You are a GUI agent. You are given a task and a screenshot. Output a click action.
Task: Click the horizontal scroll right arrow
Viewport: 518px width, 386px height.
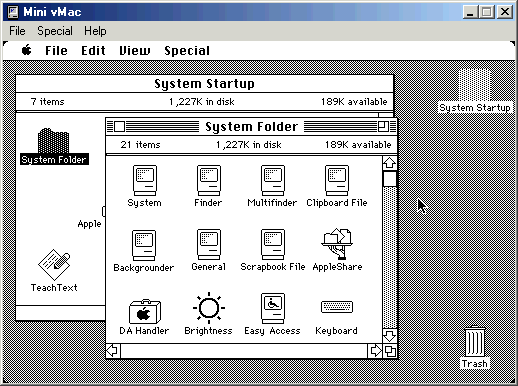click(375, 351)
